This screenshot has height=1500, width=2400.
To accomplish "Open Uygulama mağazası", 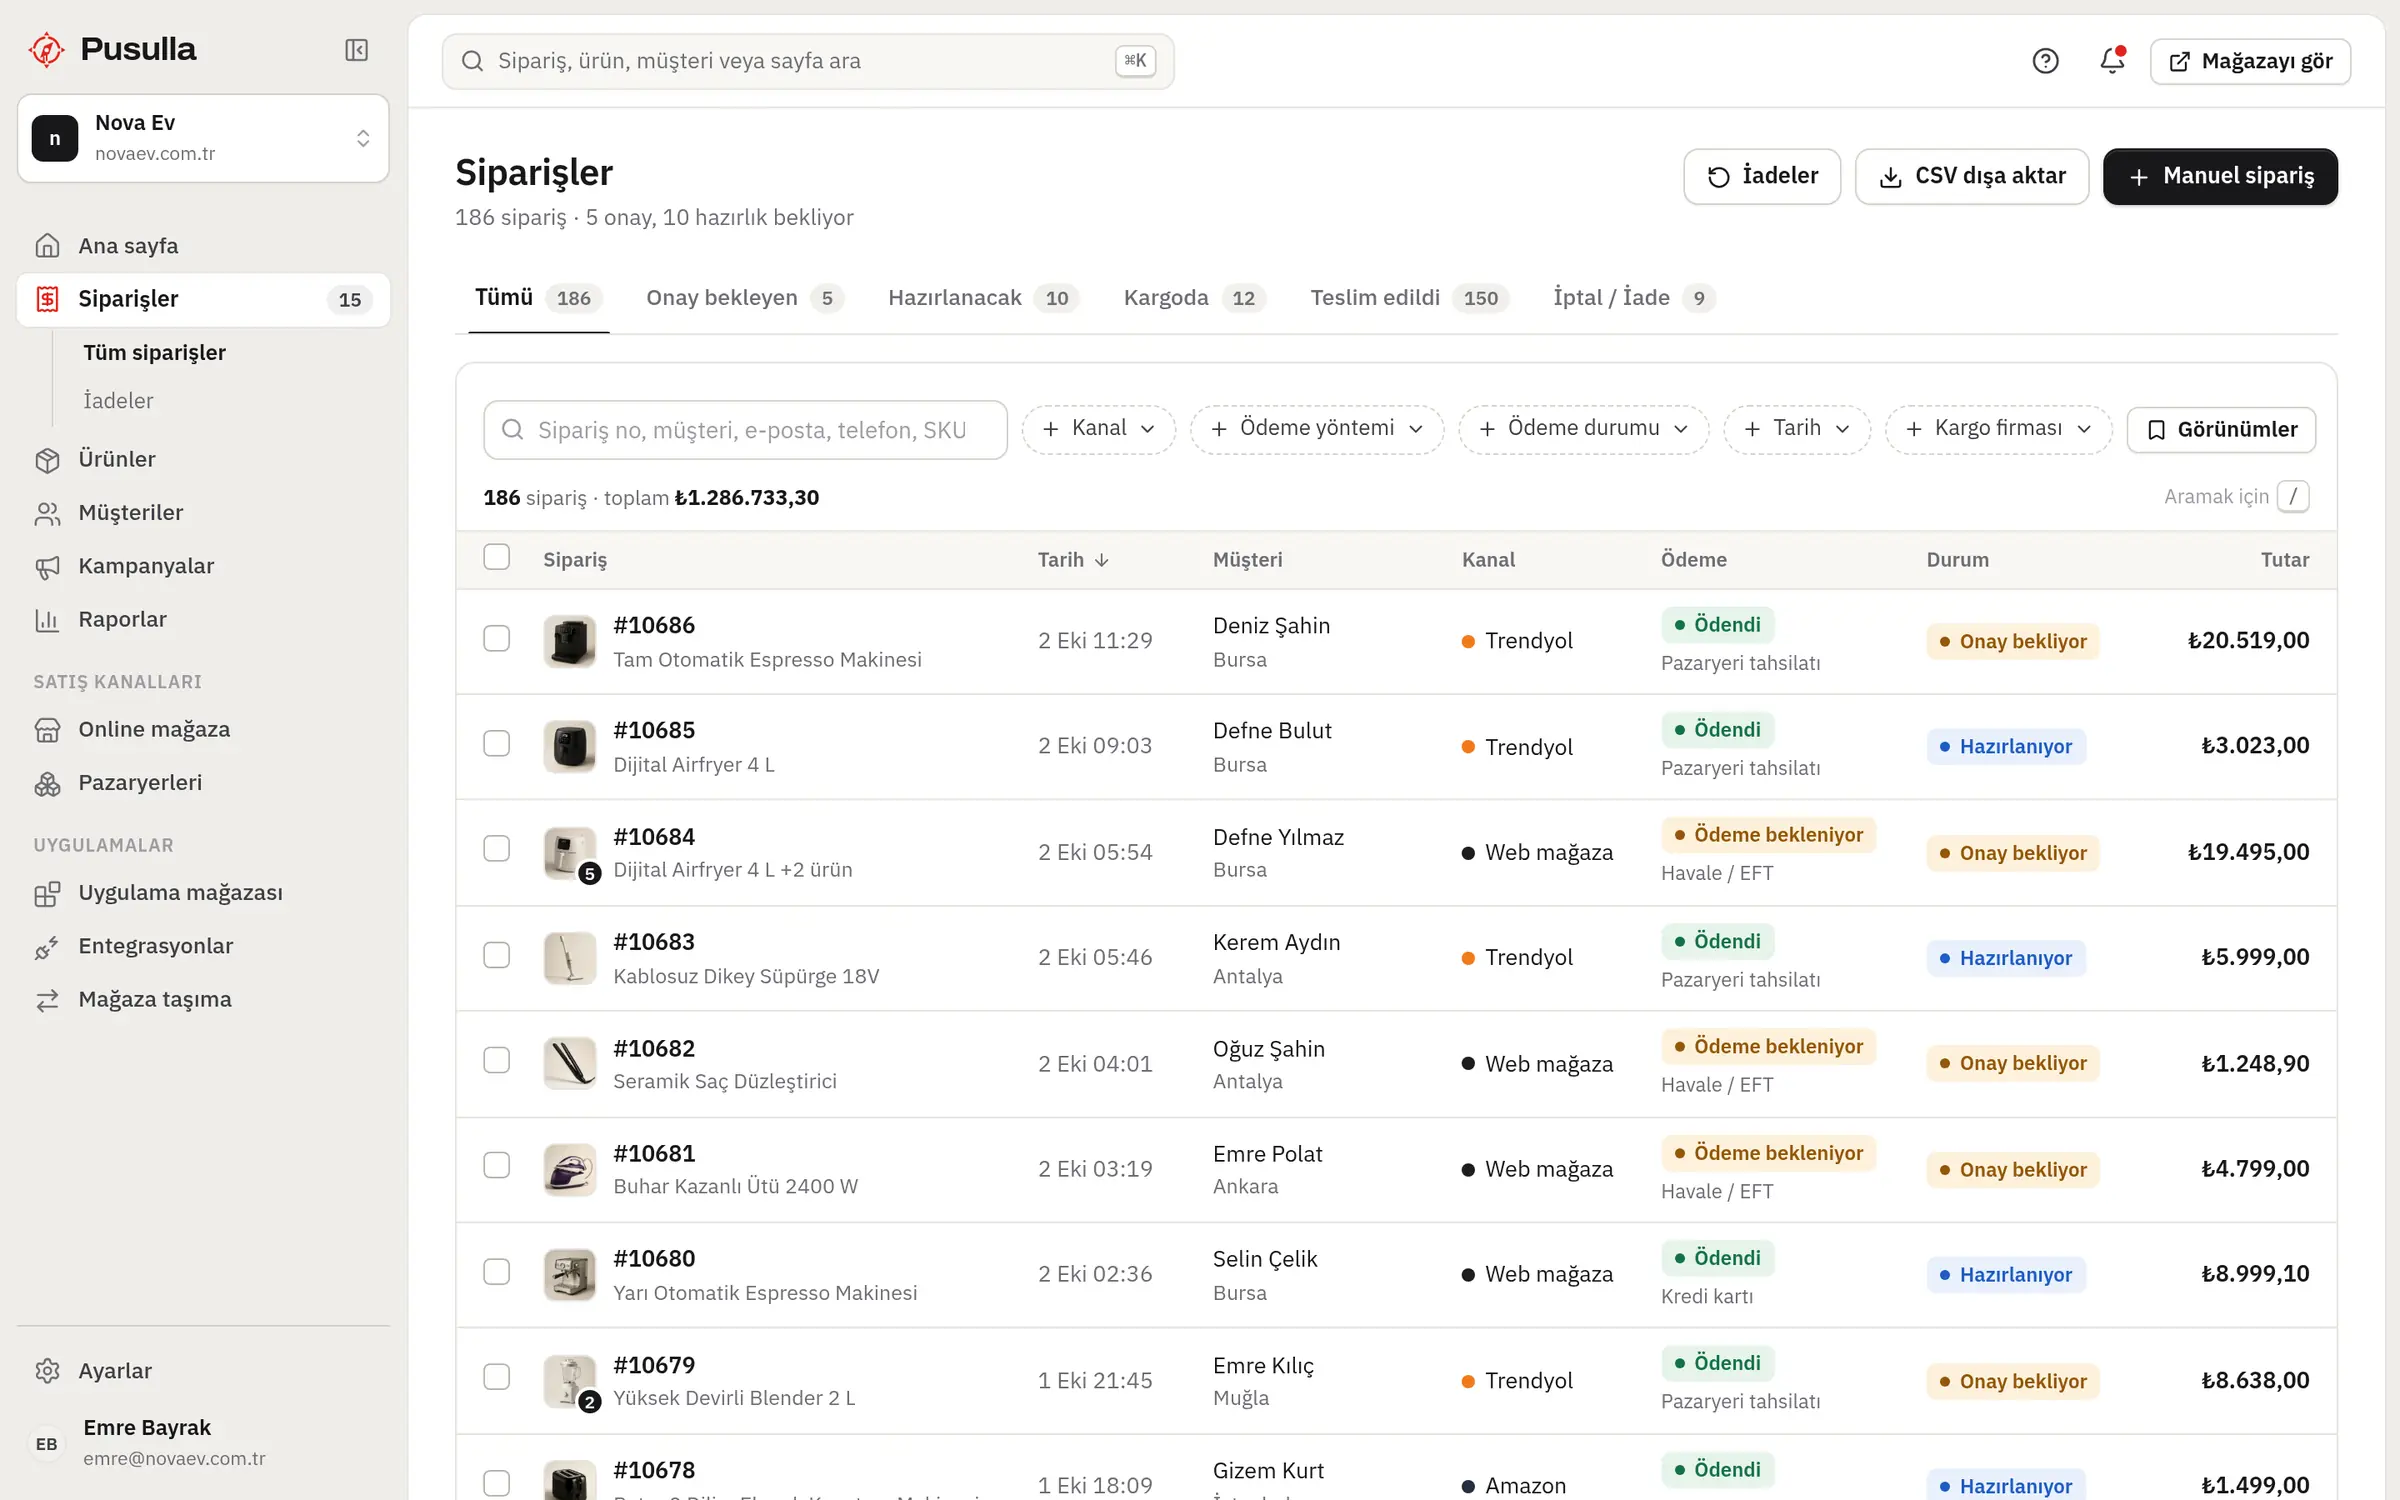I will pos(203,892).
